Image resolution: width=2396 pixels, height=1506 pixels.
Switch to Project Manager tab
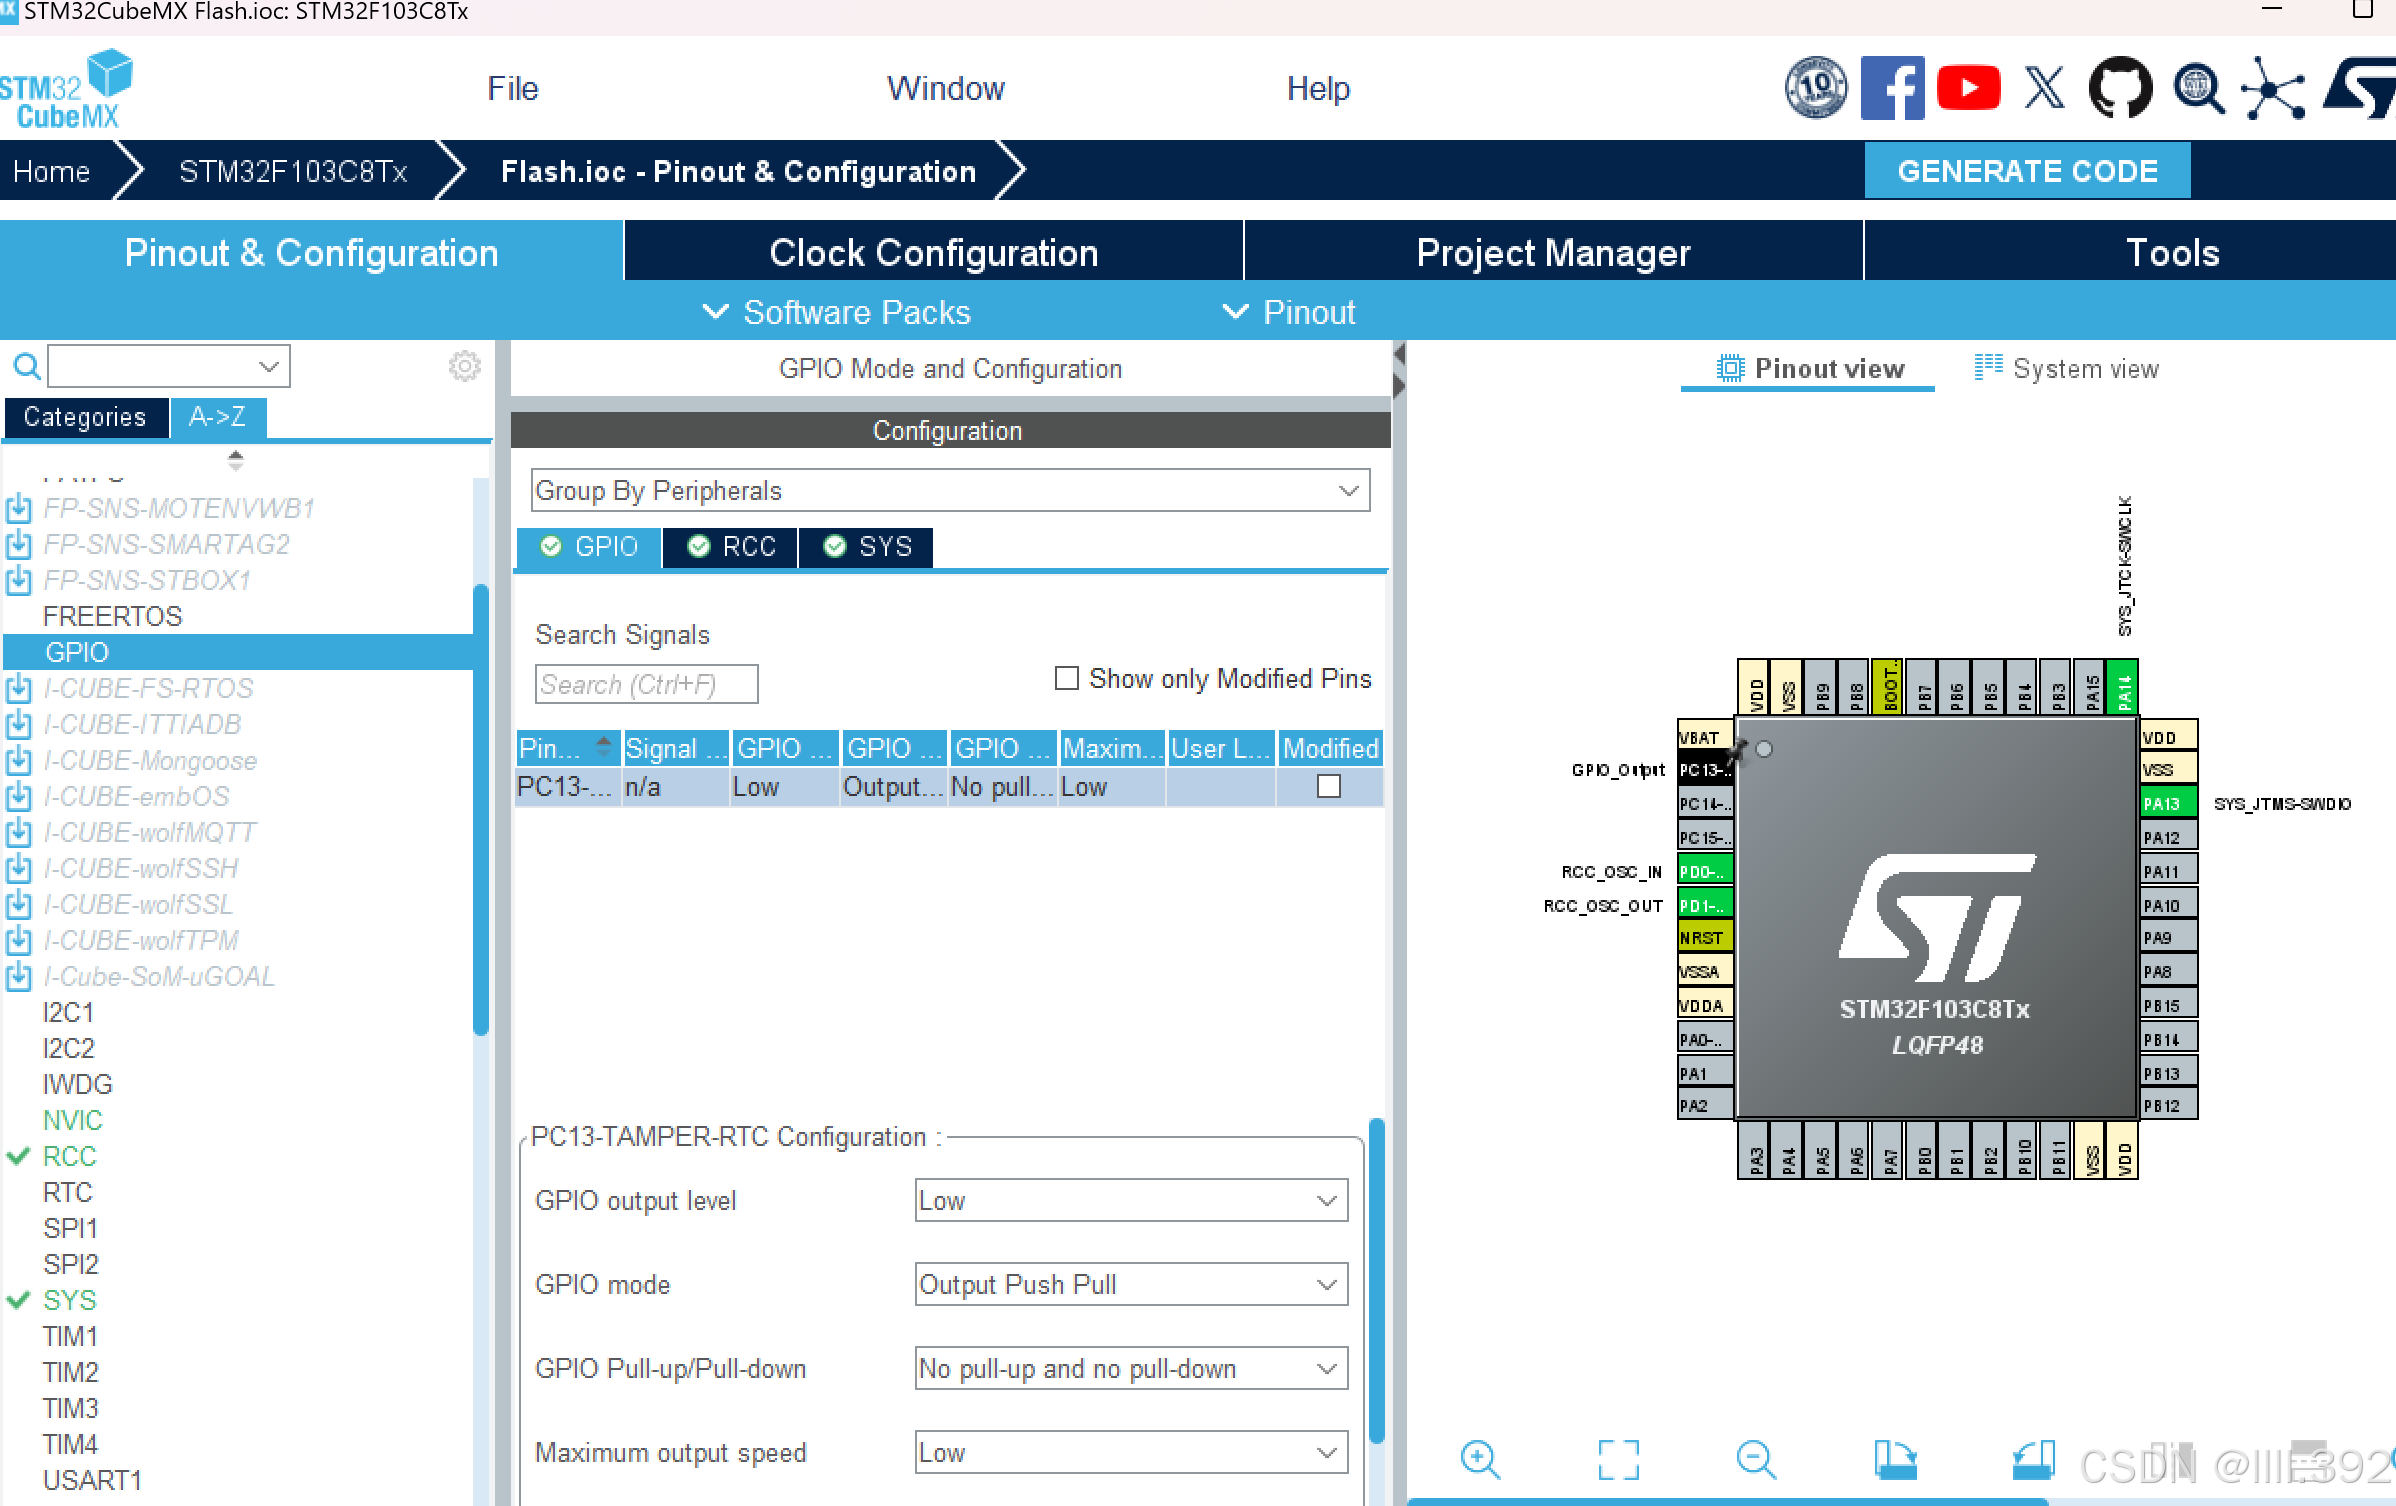point(1553,252)
